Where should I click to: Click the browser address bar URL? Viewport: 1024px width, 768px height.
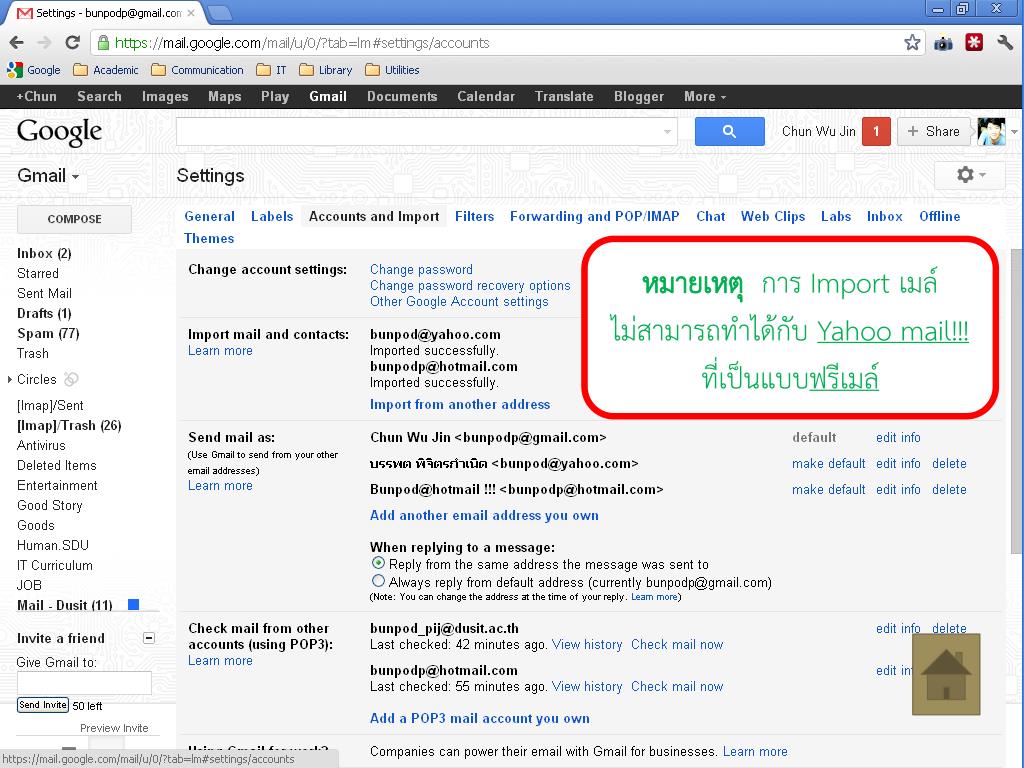tap(302, 43)
